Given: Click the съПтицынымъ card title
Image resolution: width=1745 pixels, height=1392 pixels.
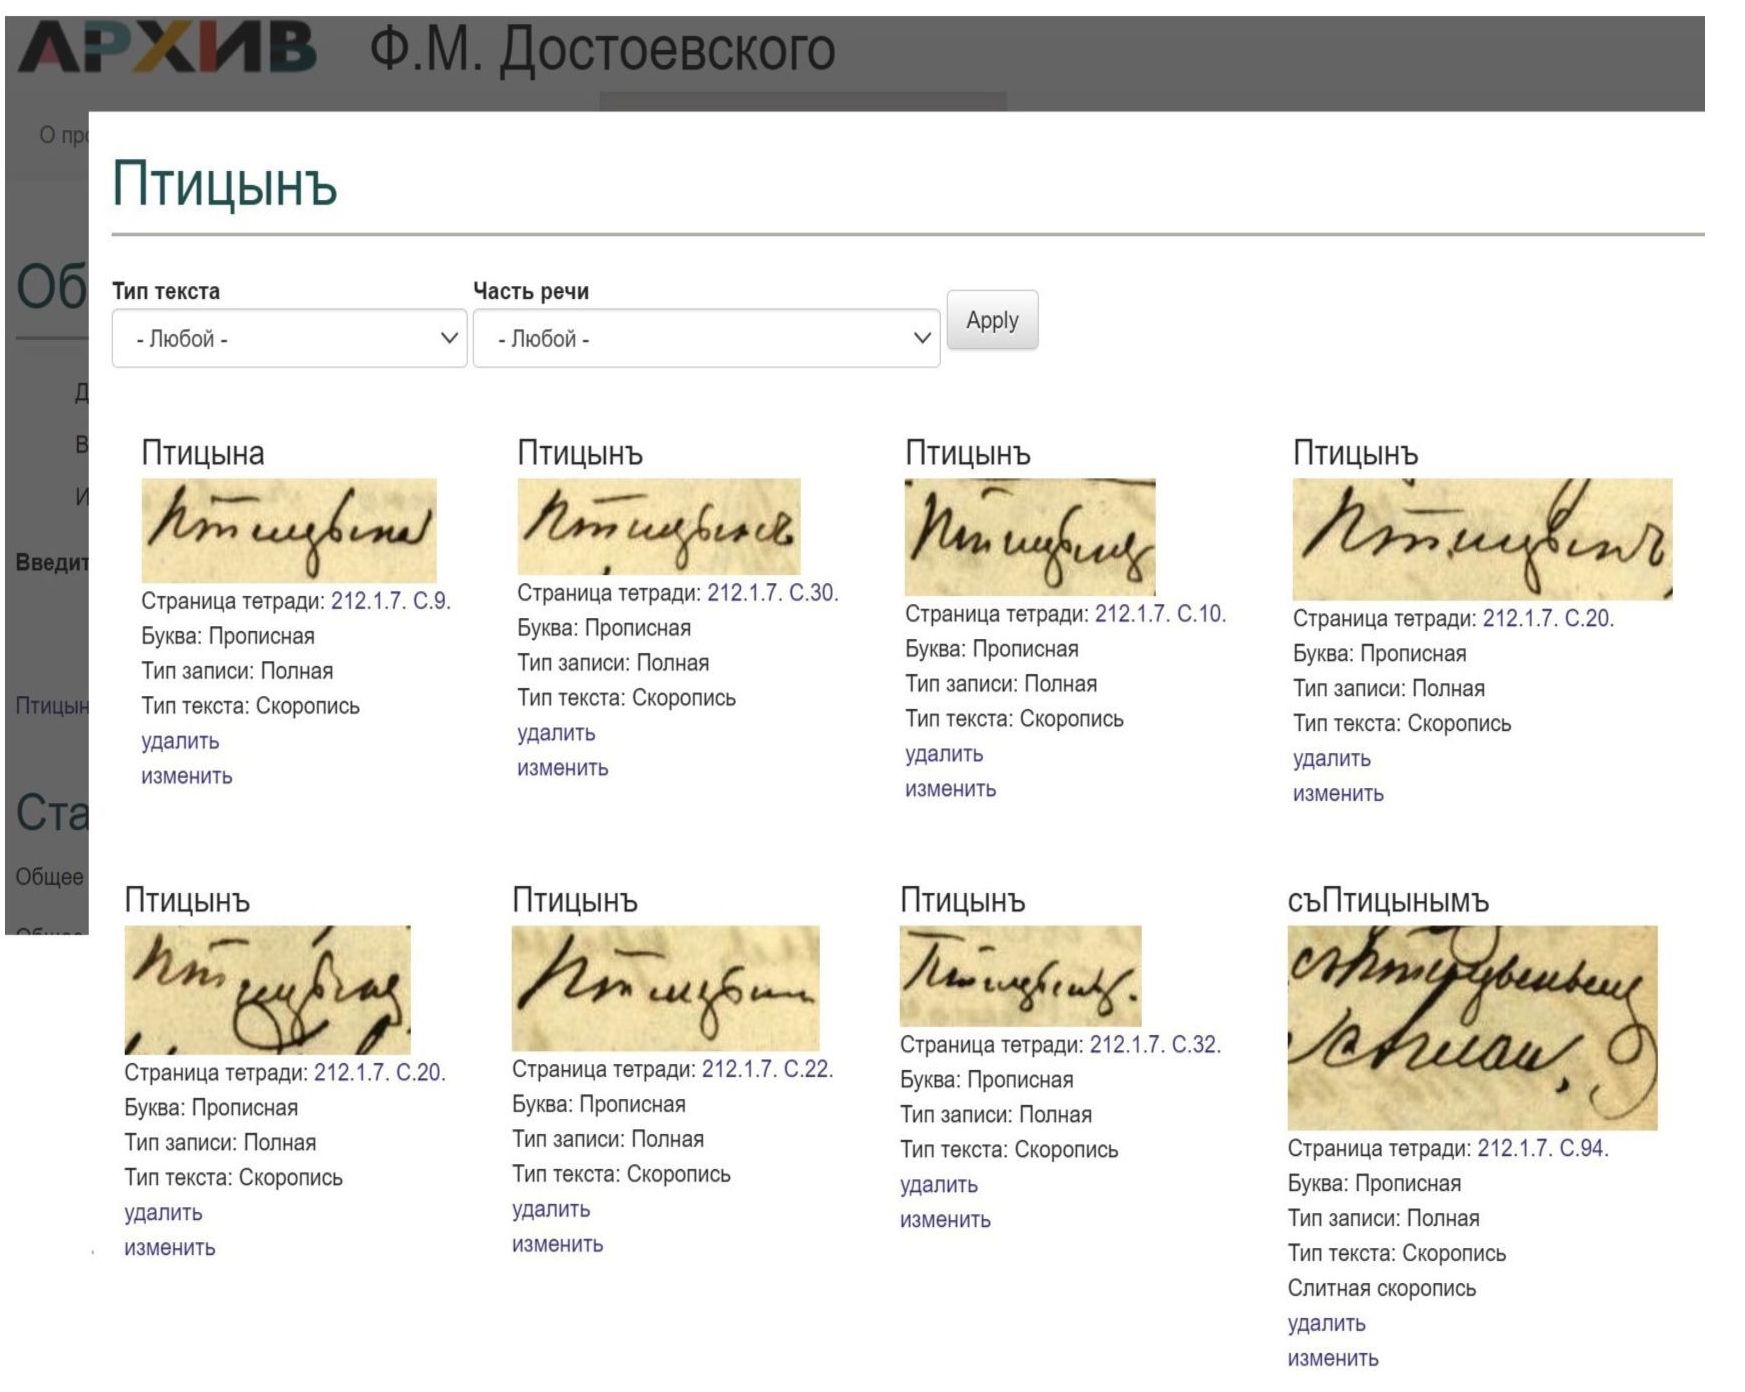Looking at the screenshot, I should 1388,901.
